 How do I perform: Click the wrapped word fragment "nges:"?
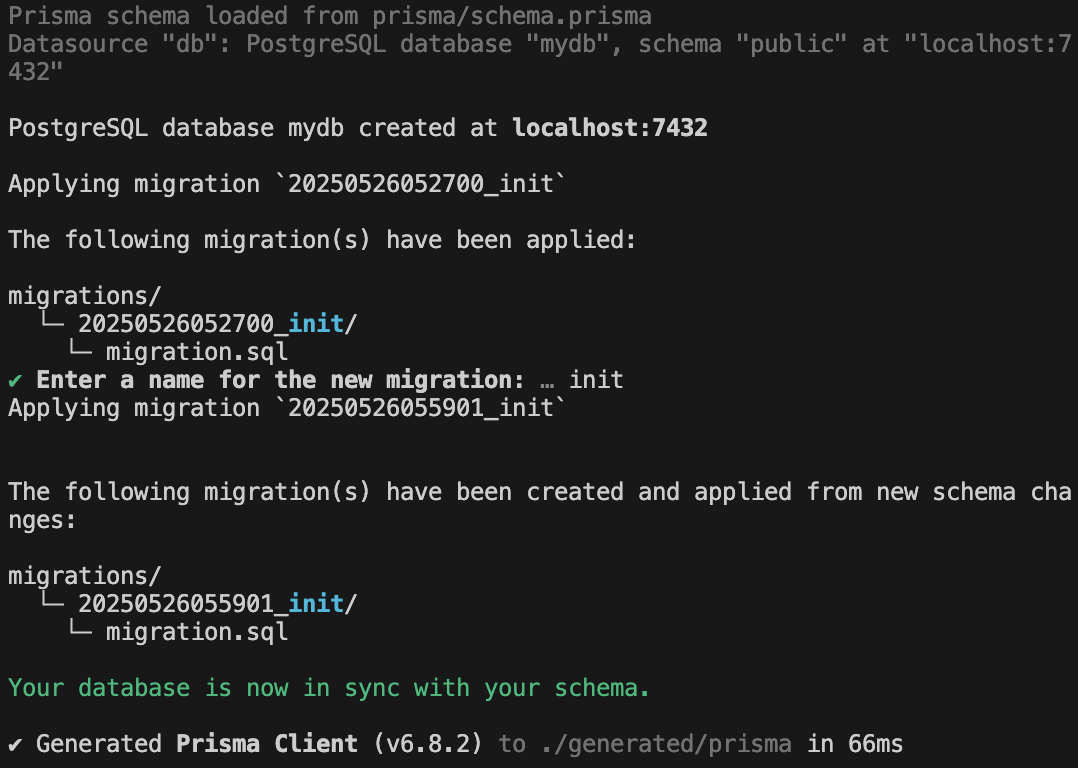42,520
